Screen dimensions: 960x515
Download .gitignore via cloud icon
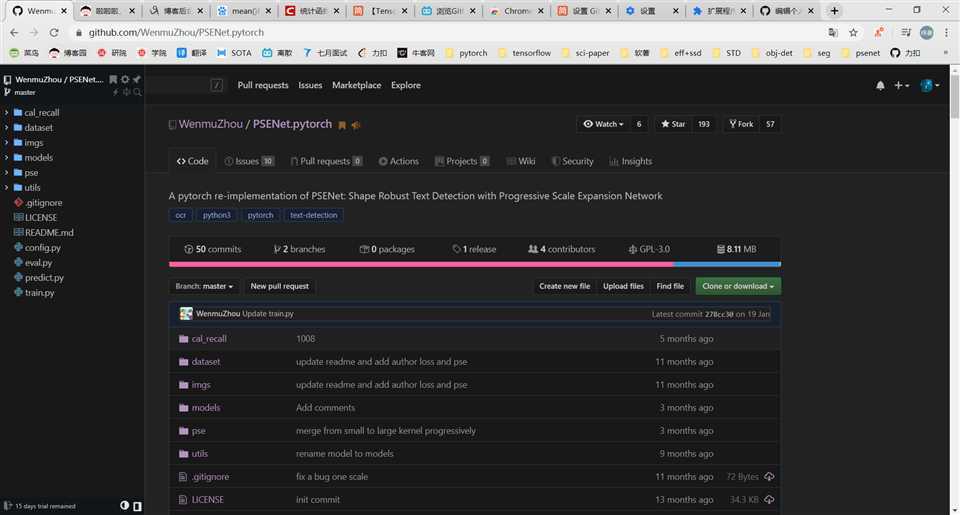769,476
